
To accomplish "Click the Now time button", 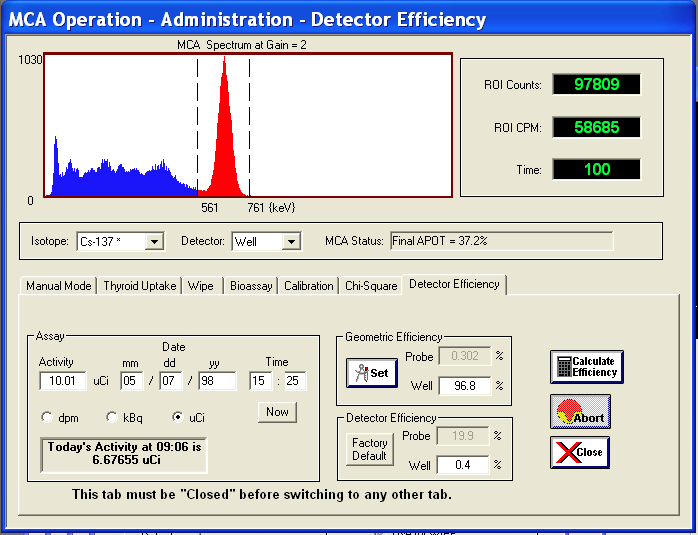I will 277,412.
